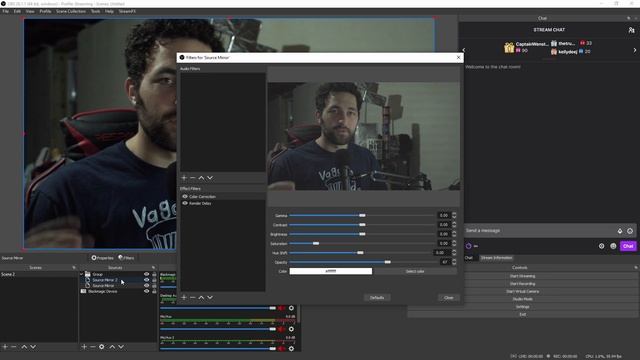The width and height of the screenshot is (640, 360).
Task: Collapse chat with left chevron arrow
Action: click(463, 50)
